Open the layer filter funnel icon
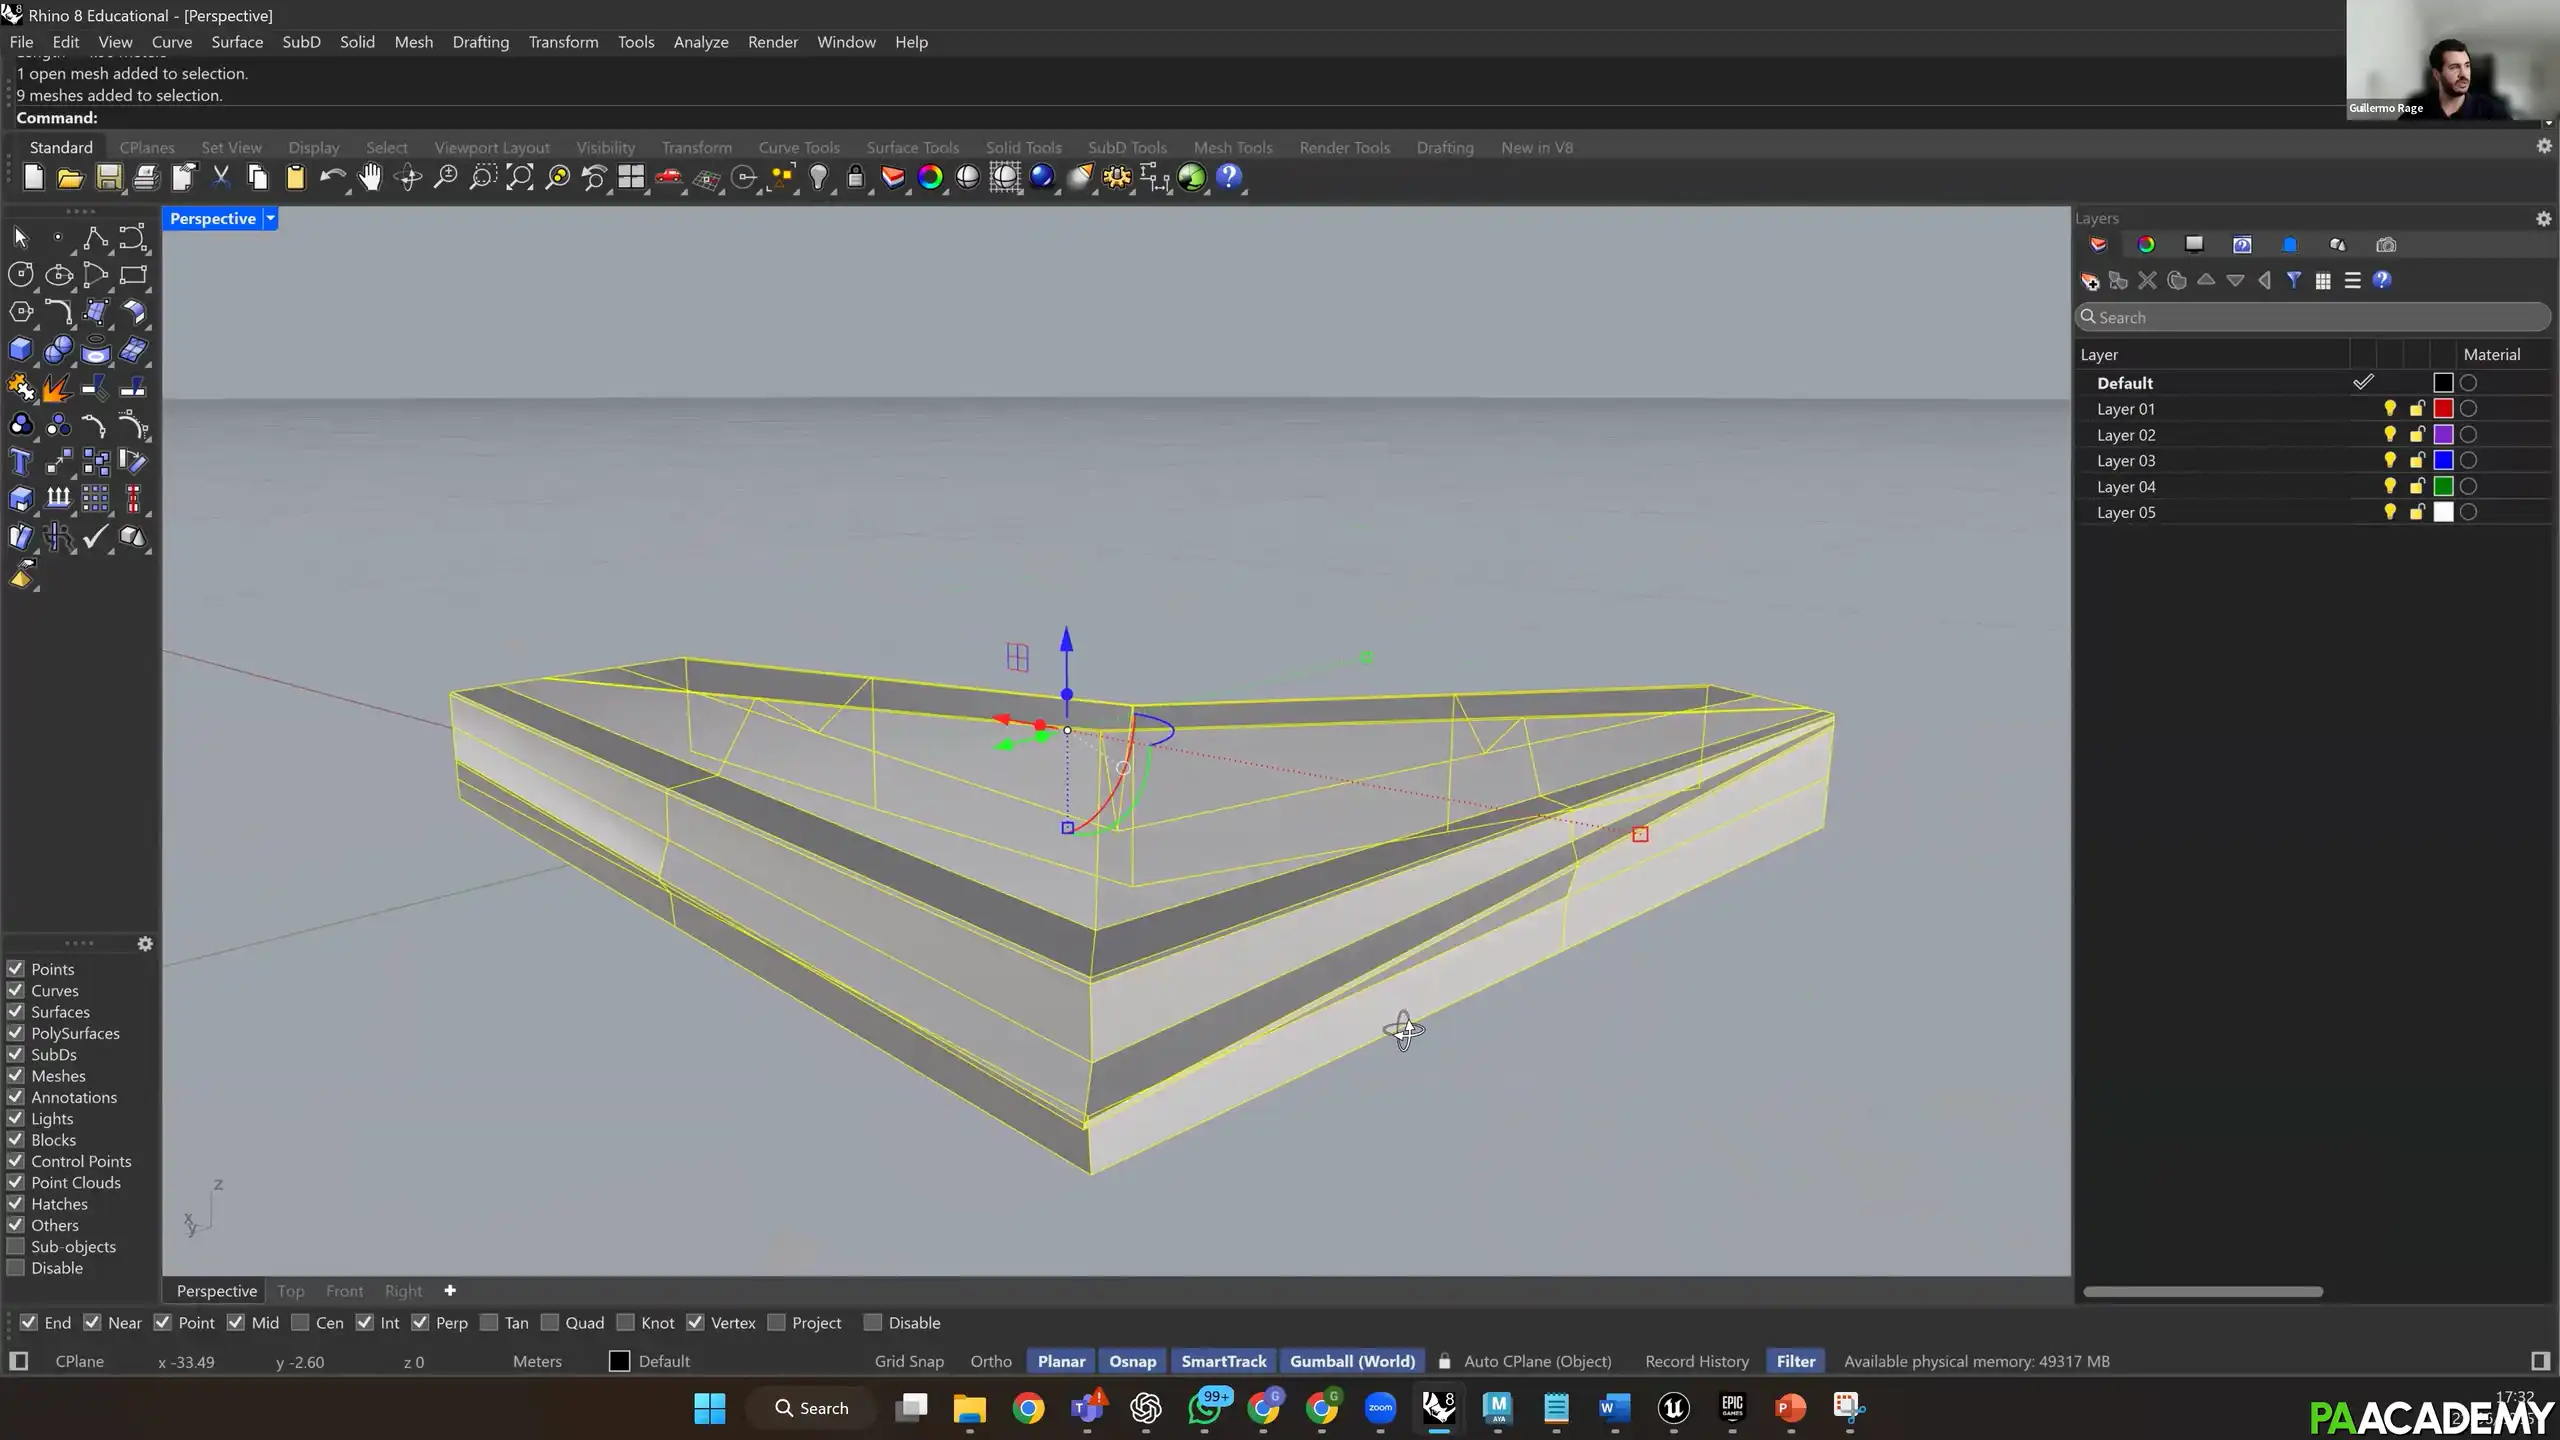The height and width of the screenshot is (1440, 2560). point(2295,281)
